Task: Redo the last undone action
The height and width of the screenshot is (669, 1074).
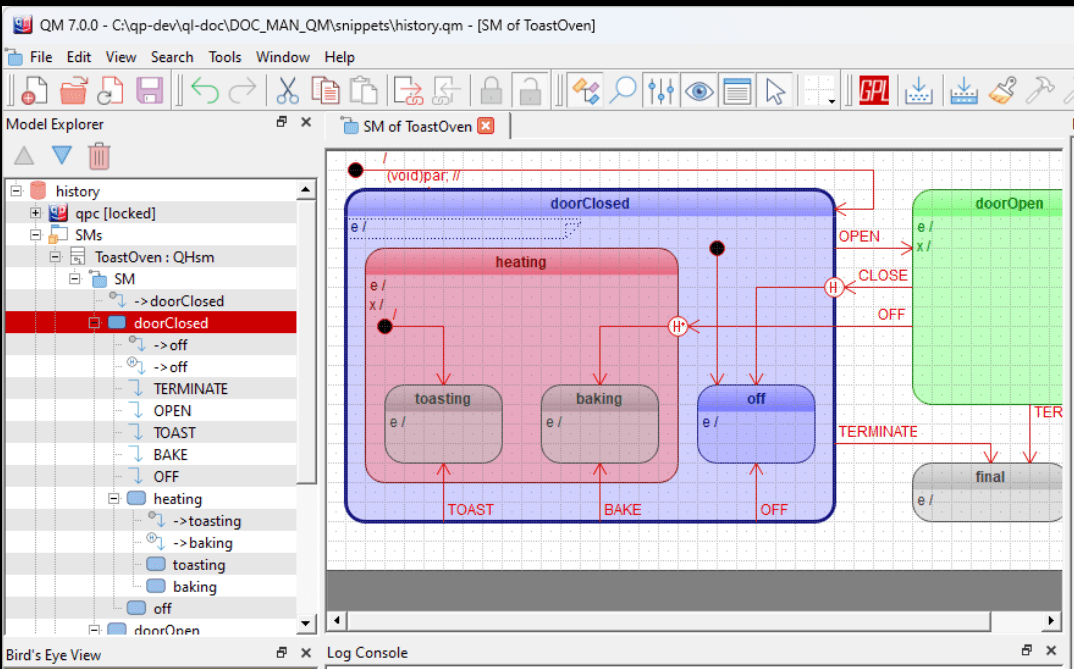Action: pos(242,90)
